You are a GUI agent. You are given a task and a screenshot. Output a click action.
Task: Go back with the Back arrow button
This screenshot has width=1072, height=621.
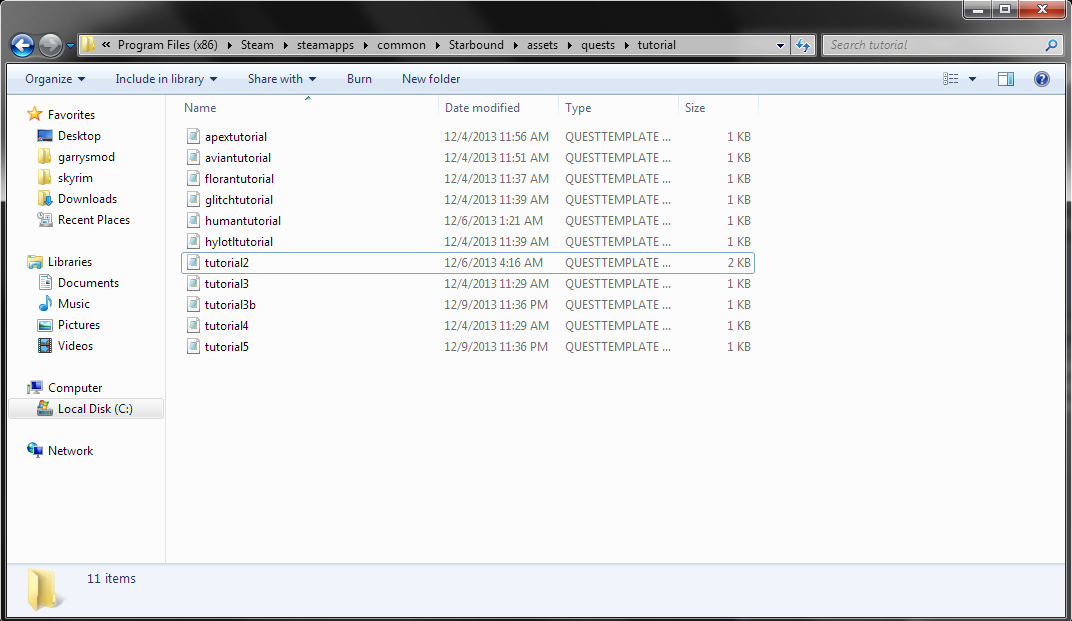click(22, 45)
